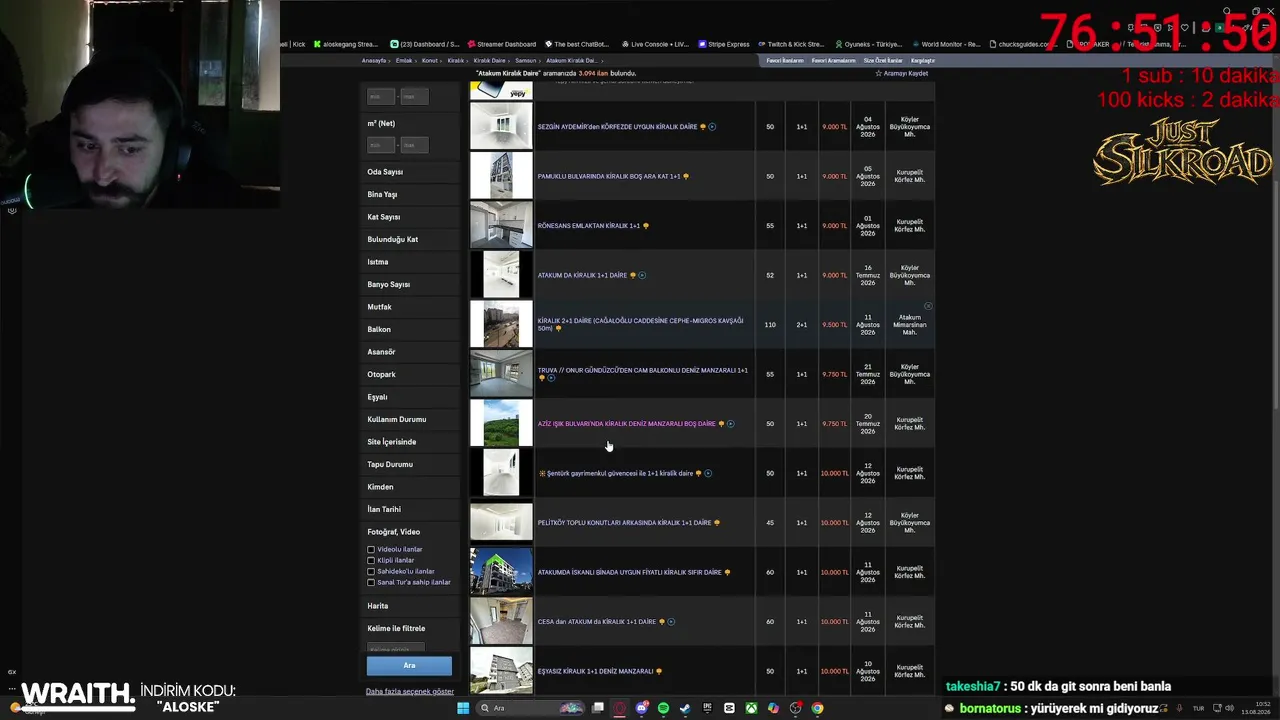This screenshot has height=720, width=1280.
Task: Open thumbnail of CESA dan ATAKUM listing
Action: (501, 621)
